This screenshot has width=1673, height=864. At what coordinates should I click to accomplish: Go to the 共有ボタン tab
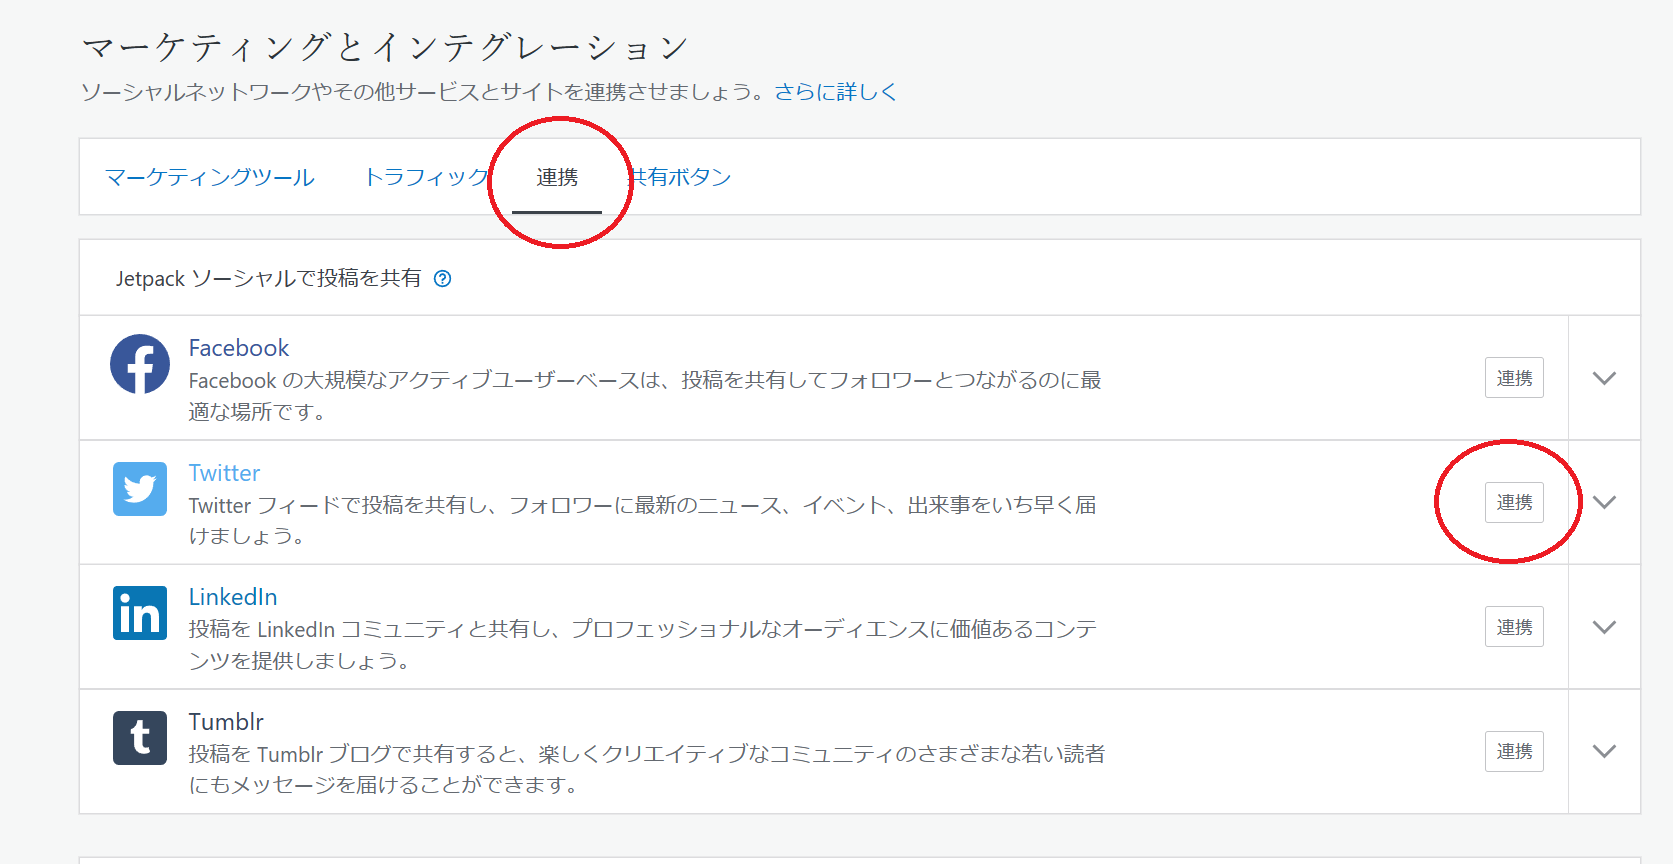point(684,178)
